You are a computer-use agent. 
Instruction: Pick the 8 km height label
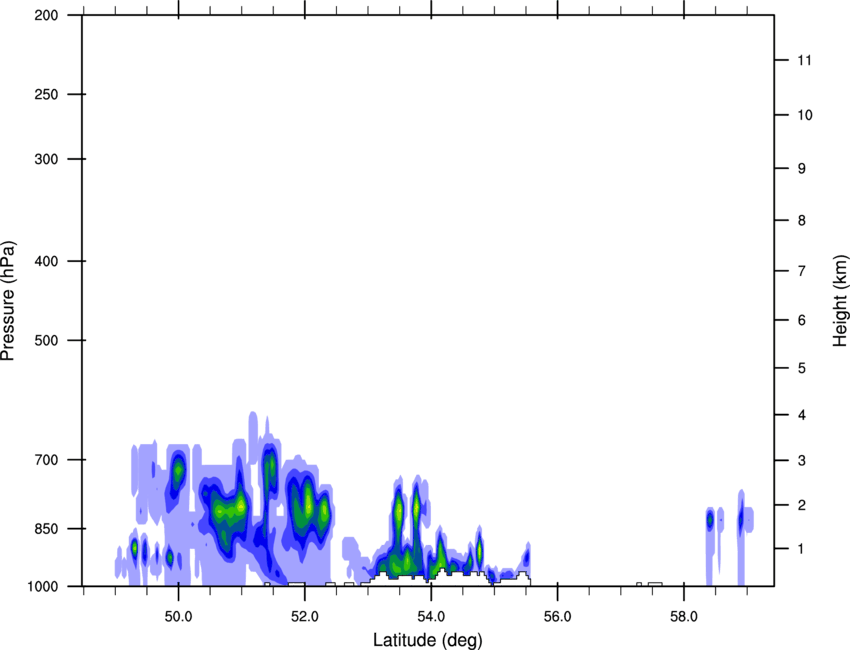click(x=802, y=220)
